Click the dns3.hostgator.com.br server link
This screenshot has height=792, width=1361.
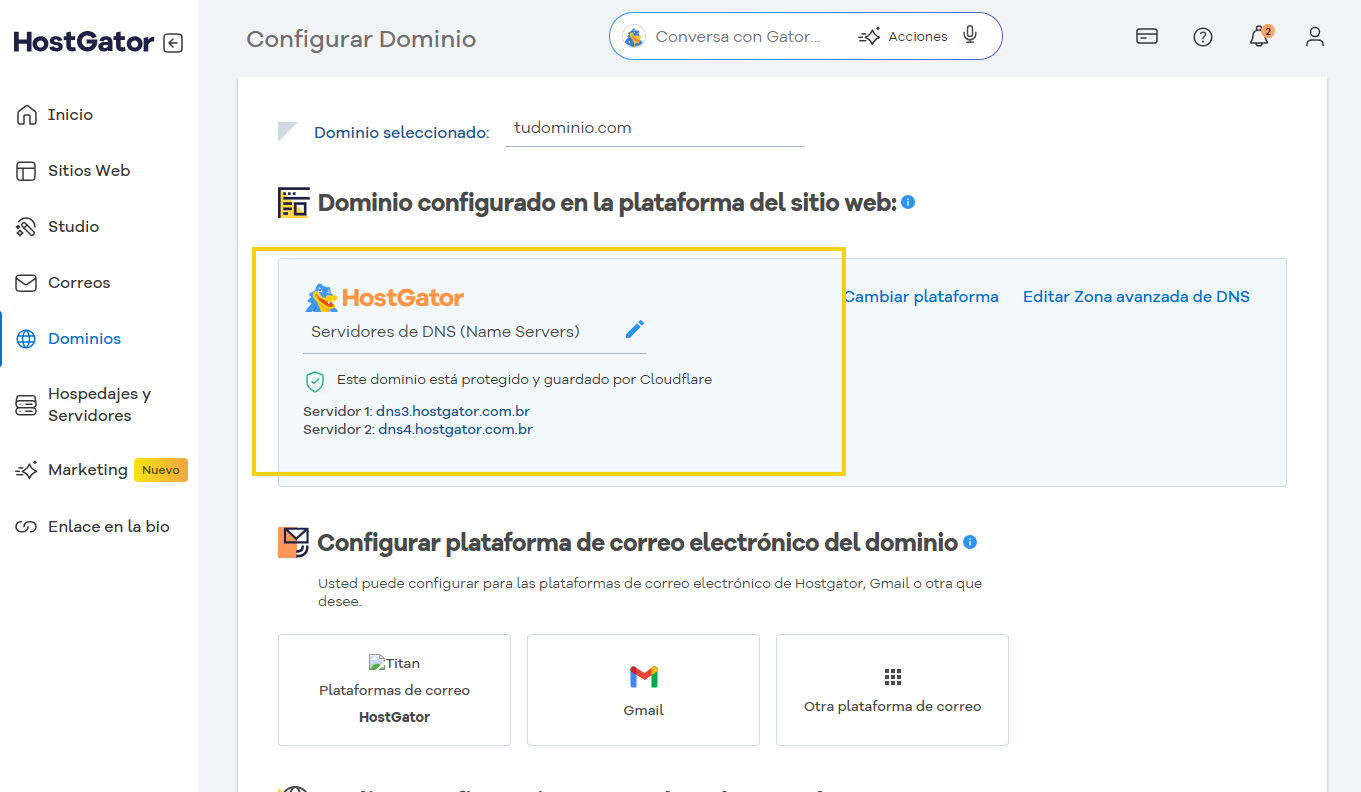[454, 410]
